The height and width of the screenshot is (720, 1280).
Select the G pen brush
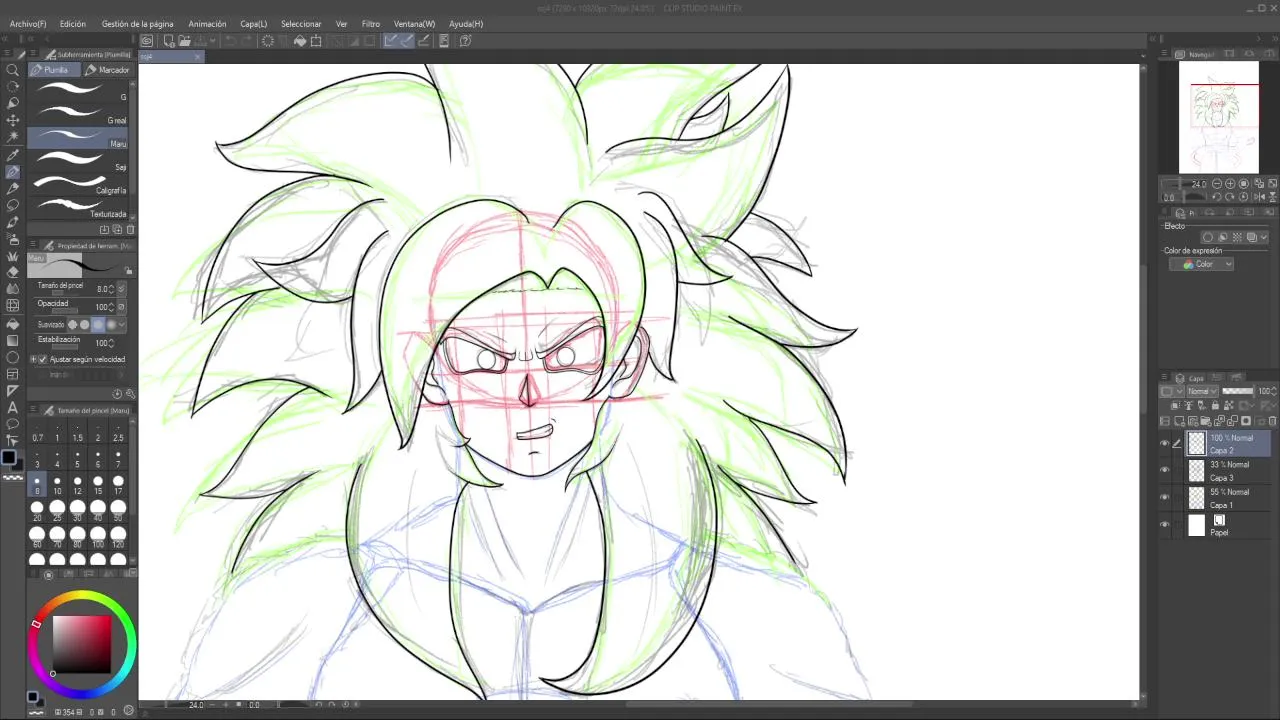coord(80,91)
